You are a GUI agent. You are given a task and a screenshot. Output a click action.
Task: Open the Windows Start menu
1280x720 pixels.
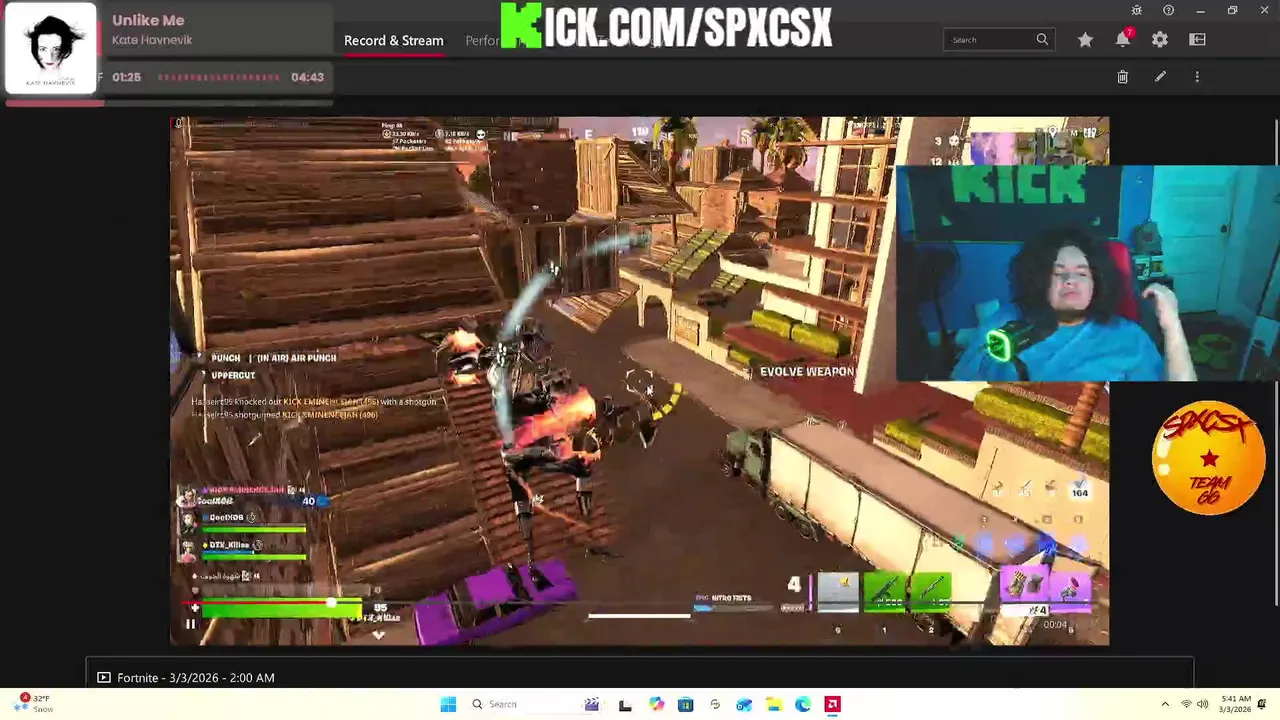click(x=448, y=704)
